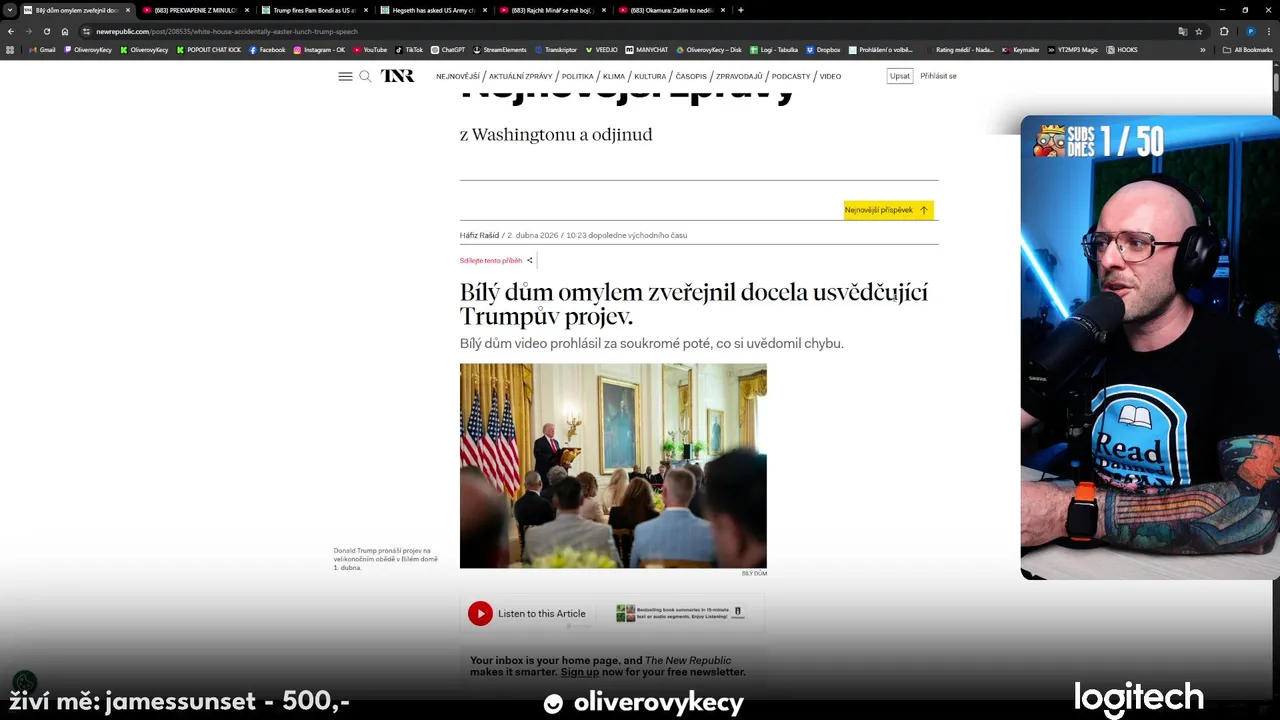Open the KLIMA section
Viewport: 1280px width, 720px height.
(614, 76)
